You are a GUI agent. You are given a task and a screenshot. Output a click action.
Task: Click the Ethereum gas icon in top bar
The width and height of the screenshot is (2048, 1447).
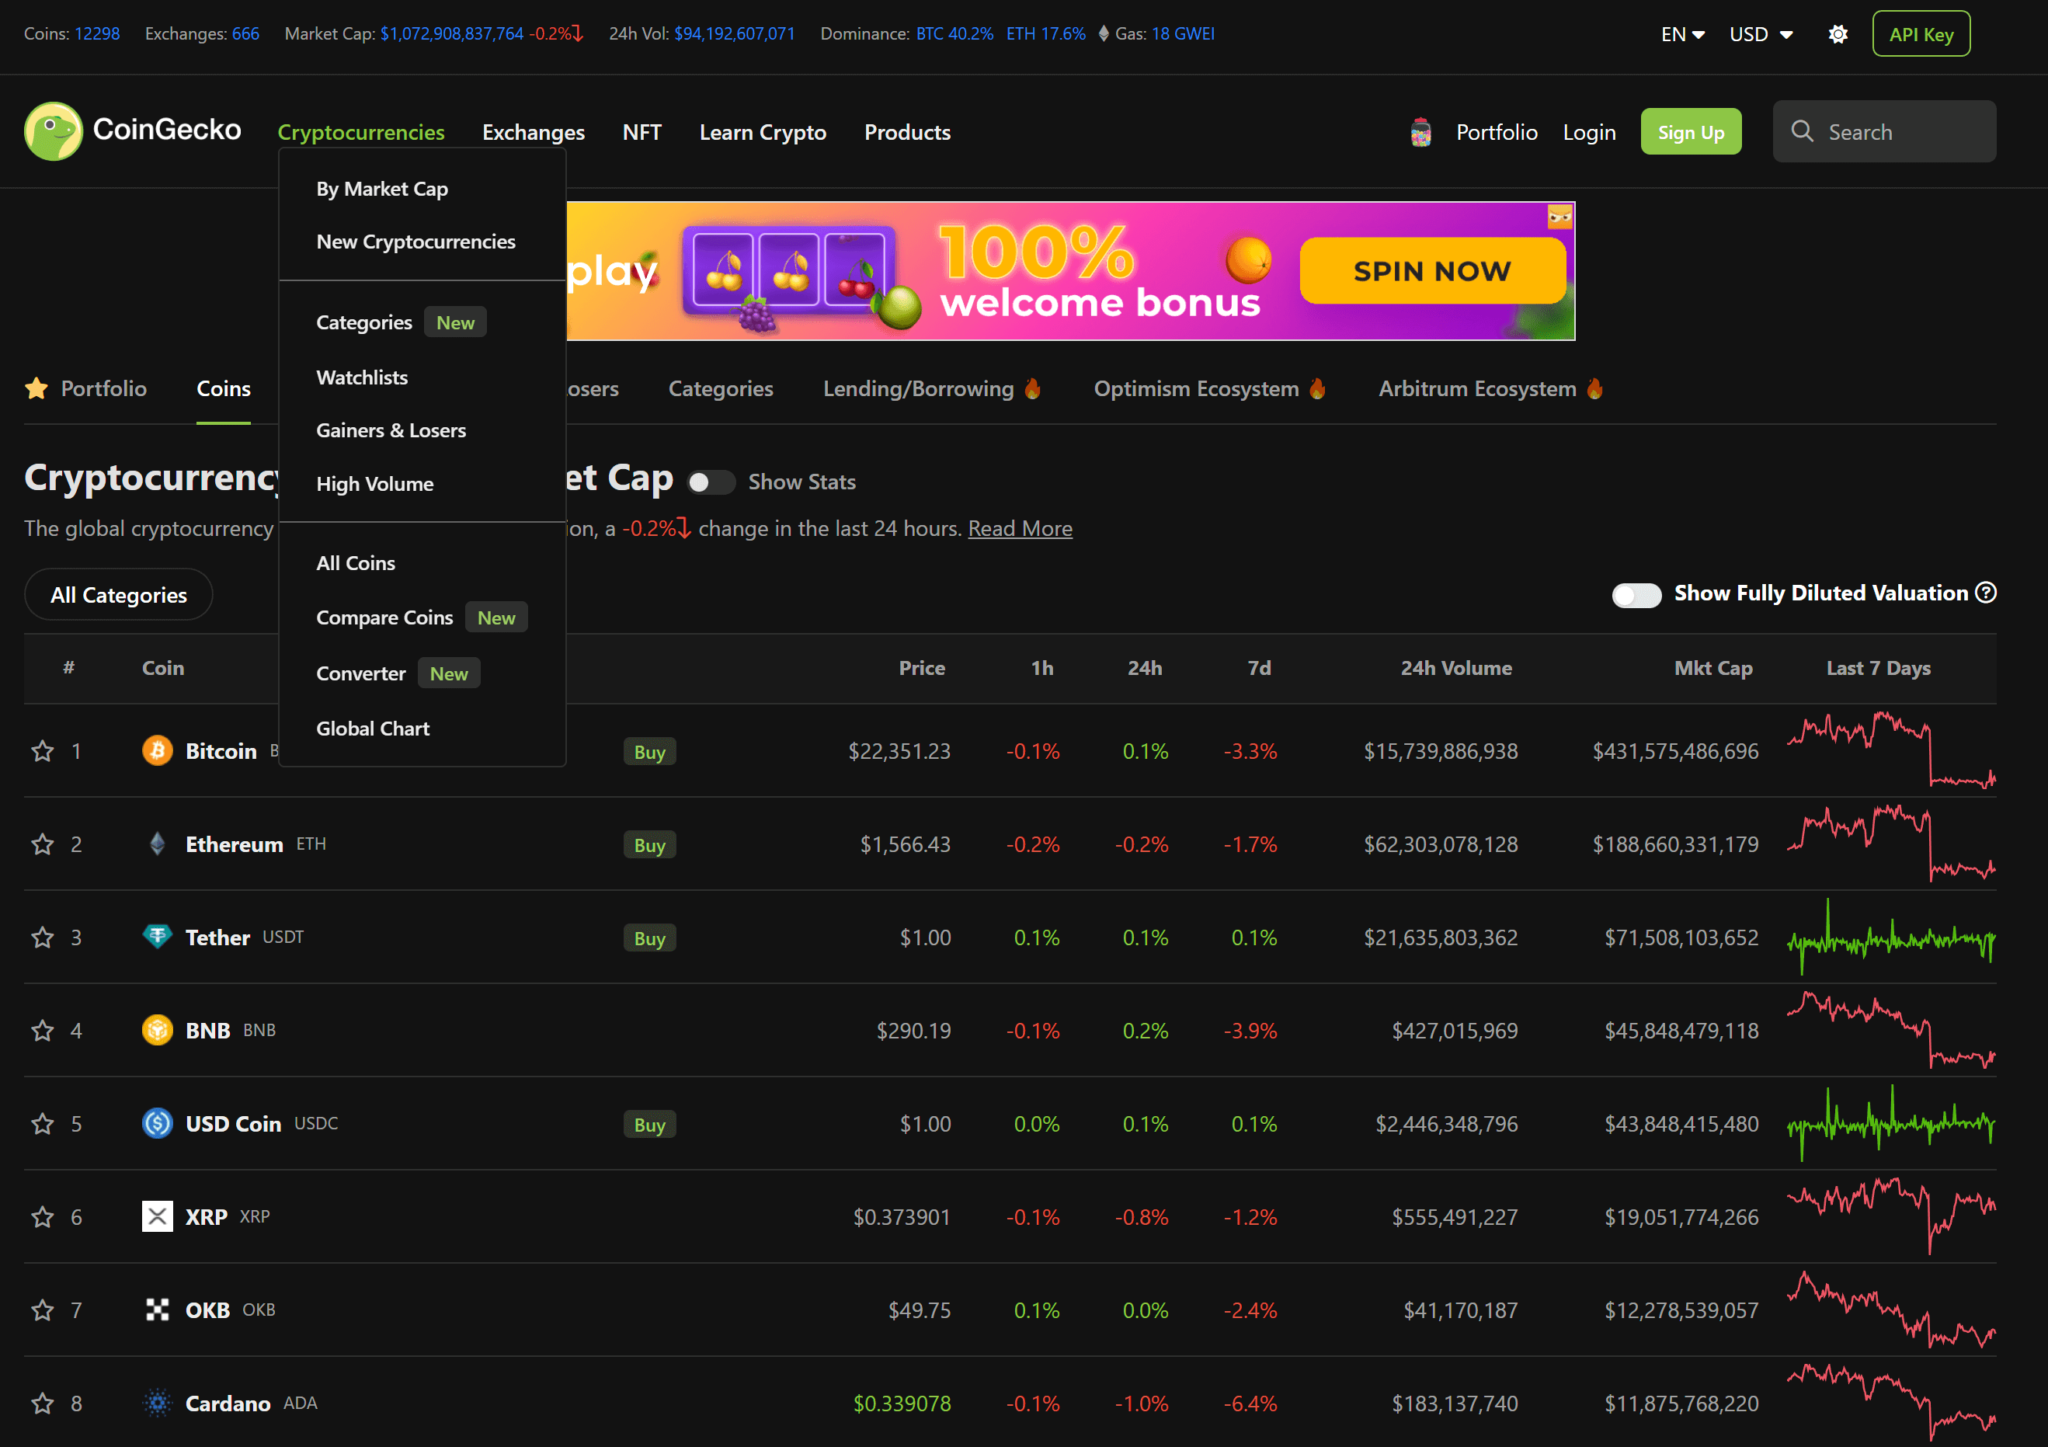point(1103,34)
